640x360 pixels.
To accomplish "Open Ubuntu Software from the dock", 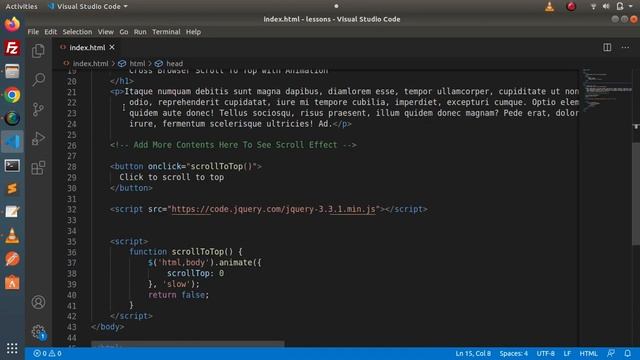I will pos(12,282).
